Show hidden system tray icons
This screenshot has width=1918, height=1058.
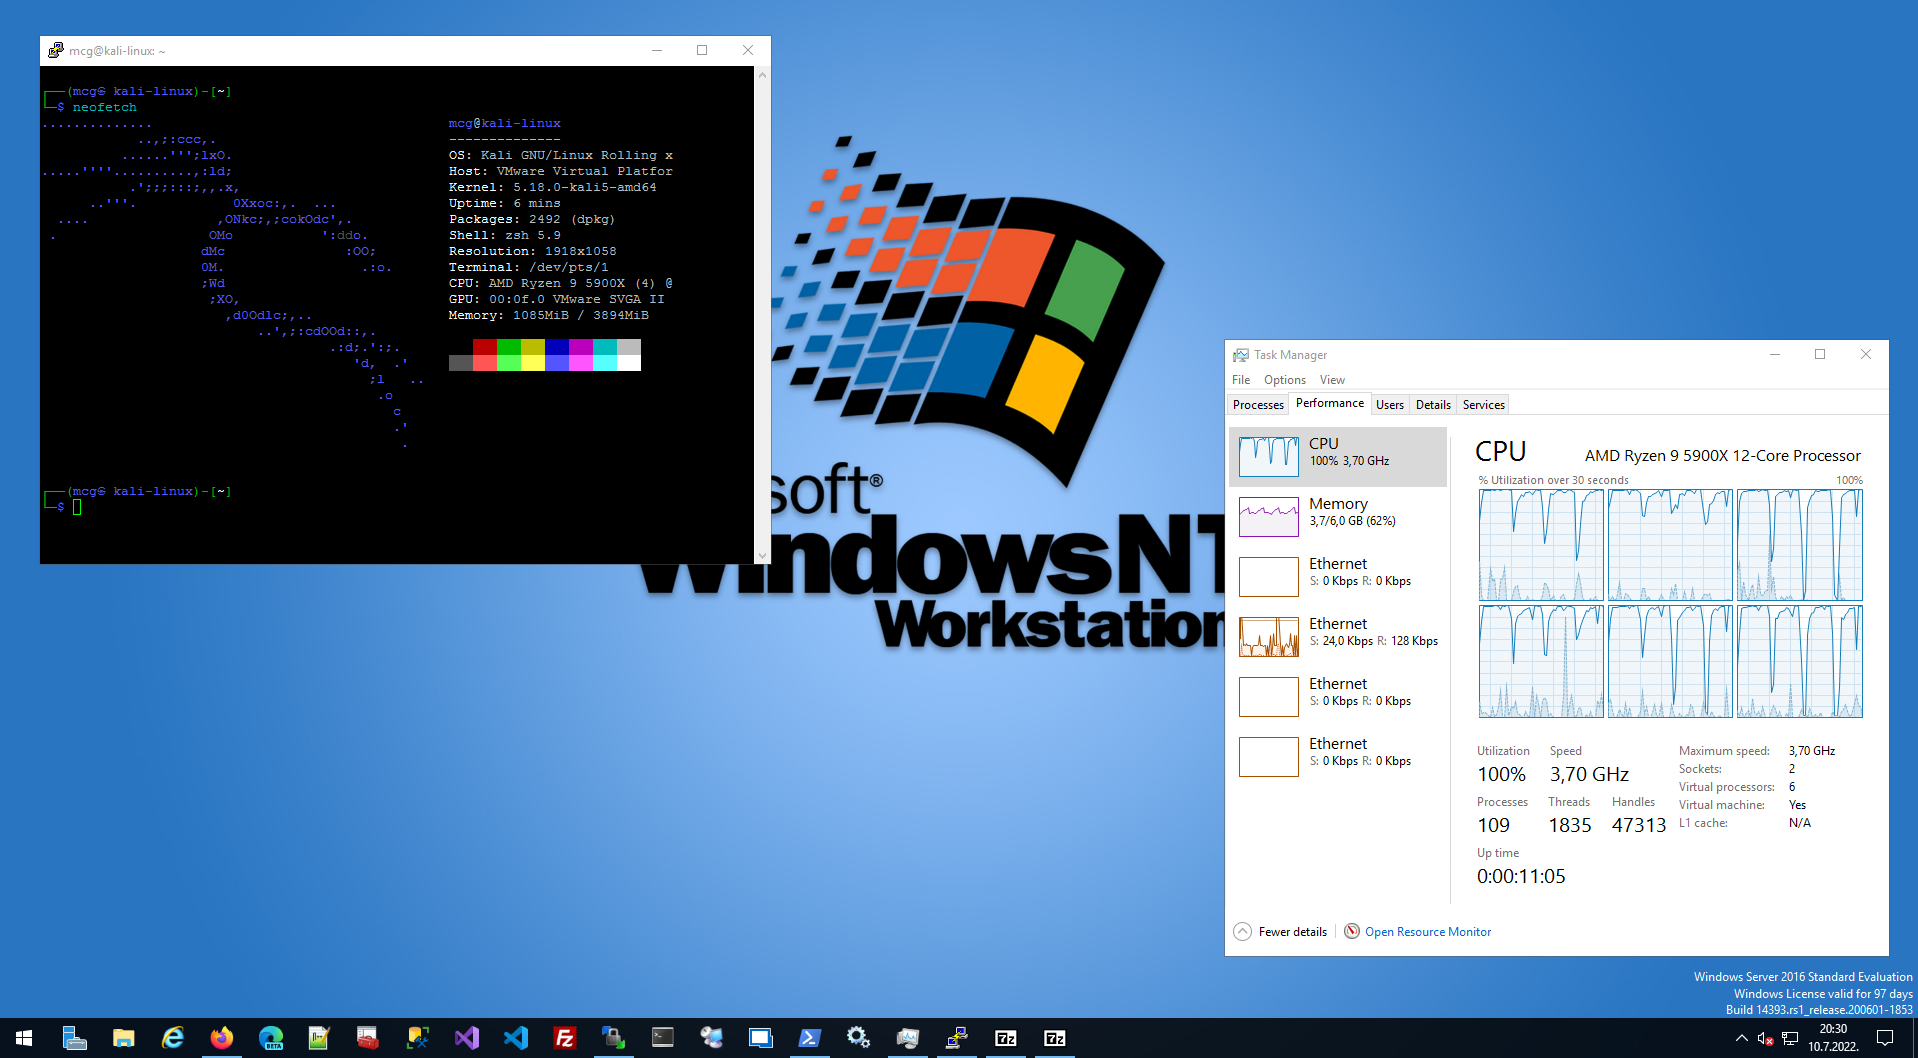[1741, 1038]
